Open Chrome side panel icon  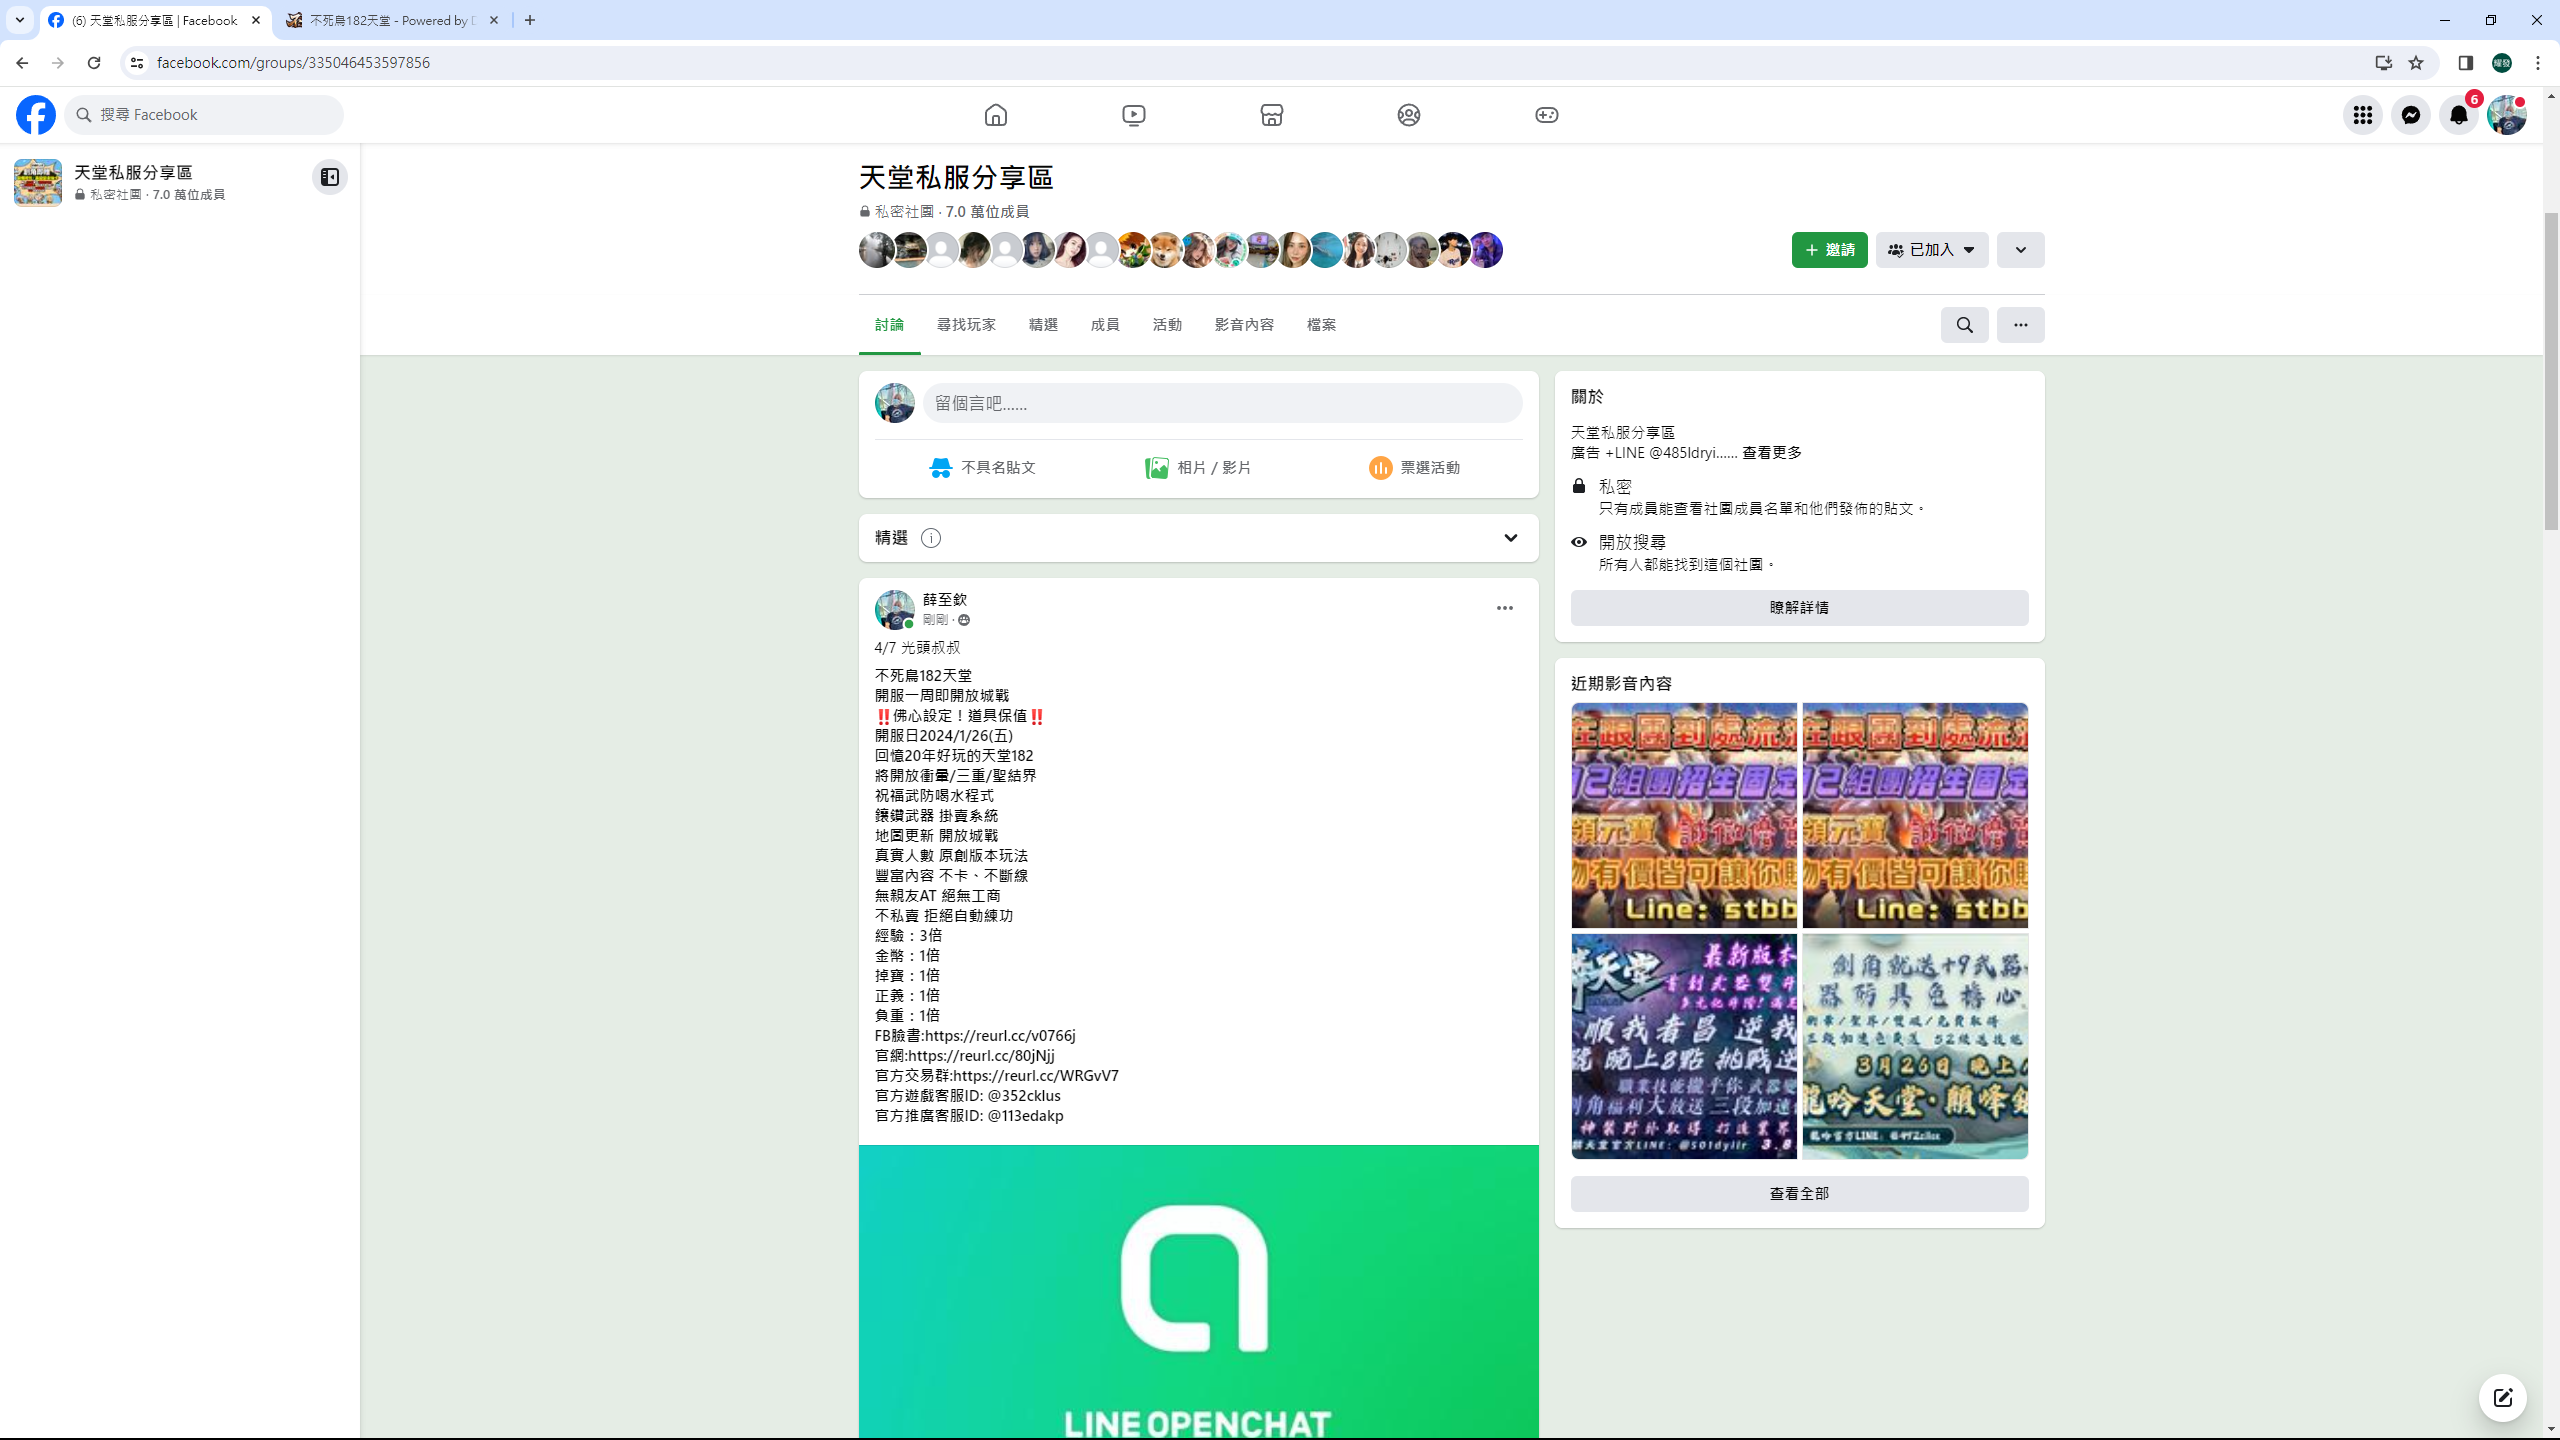pos(2466,62)
